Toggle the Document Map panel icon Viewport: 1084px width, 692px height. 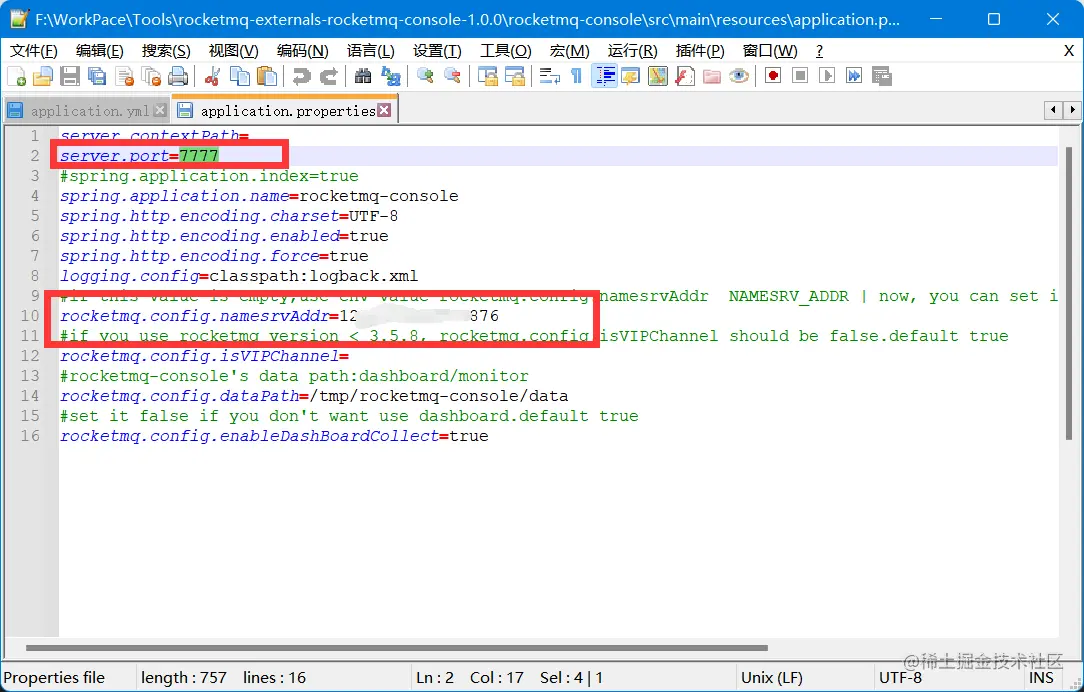(657, 75)
